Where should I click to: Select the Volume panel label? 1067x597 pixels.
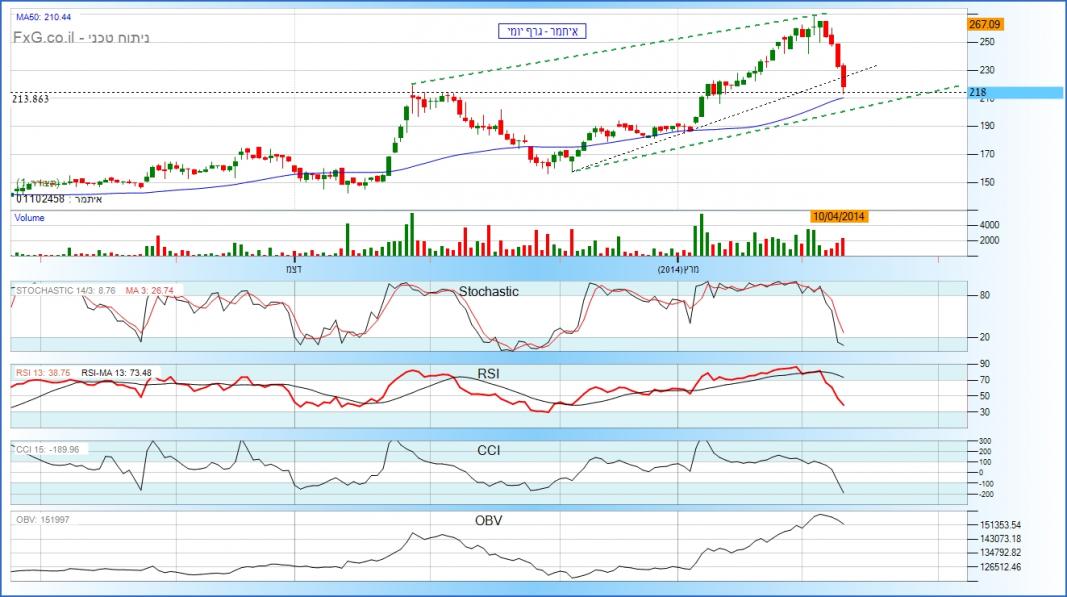[x=28, y=216]
